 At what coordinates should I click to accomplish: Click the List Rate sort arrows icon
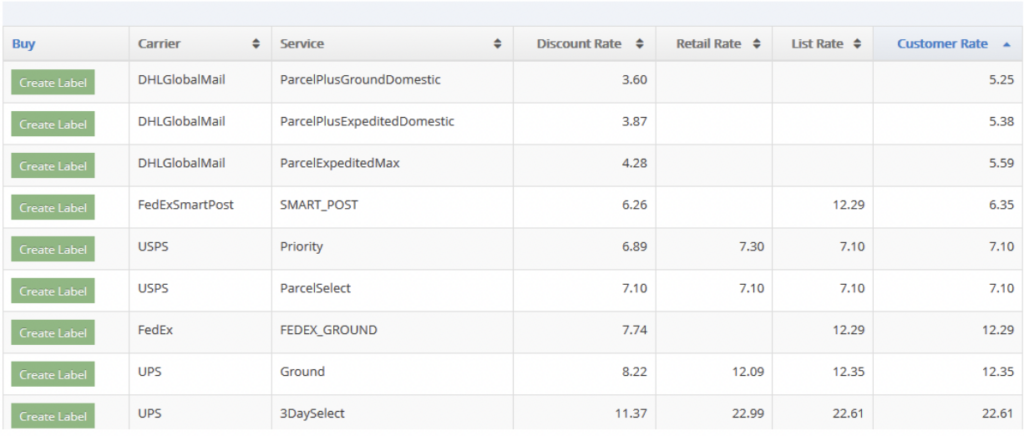pos(857,44)
